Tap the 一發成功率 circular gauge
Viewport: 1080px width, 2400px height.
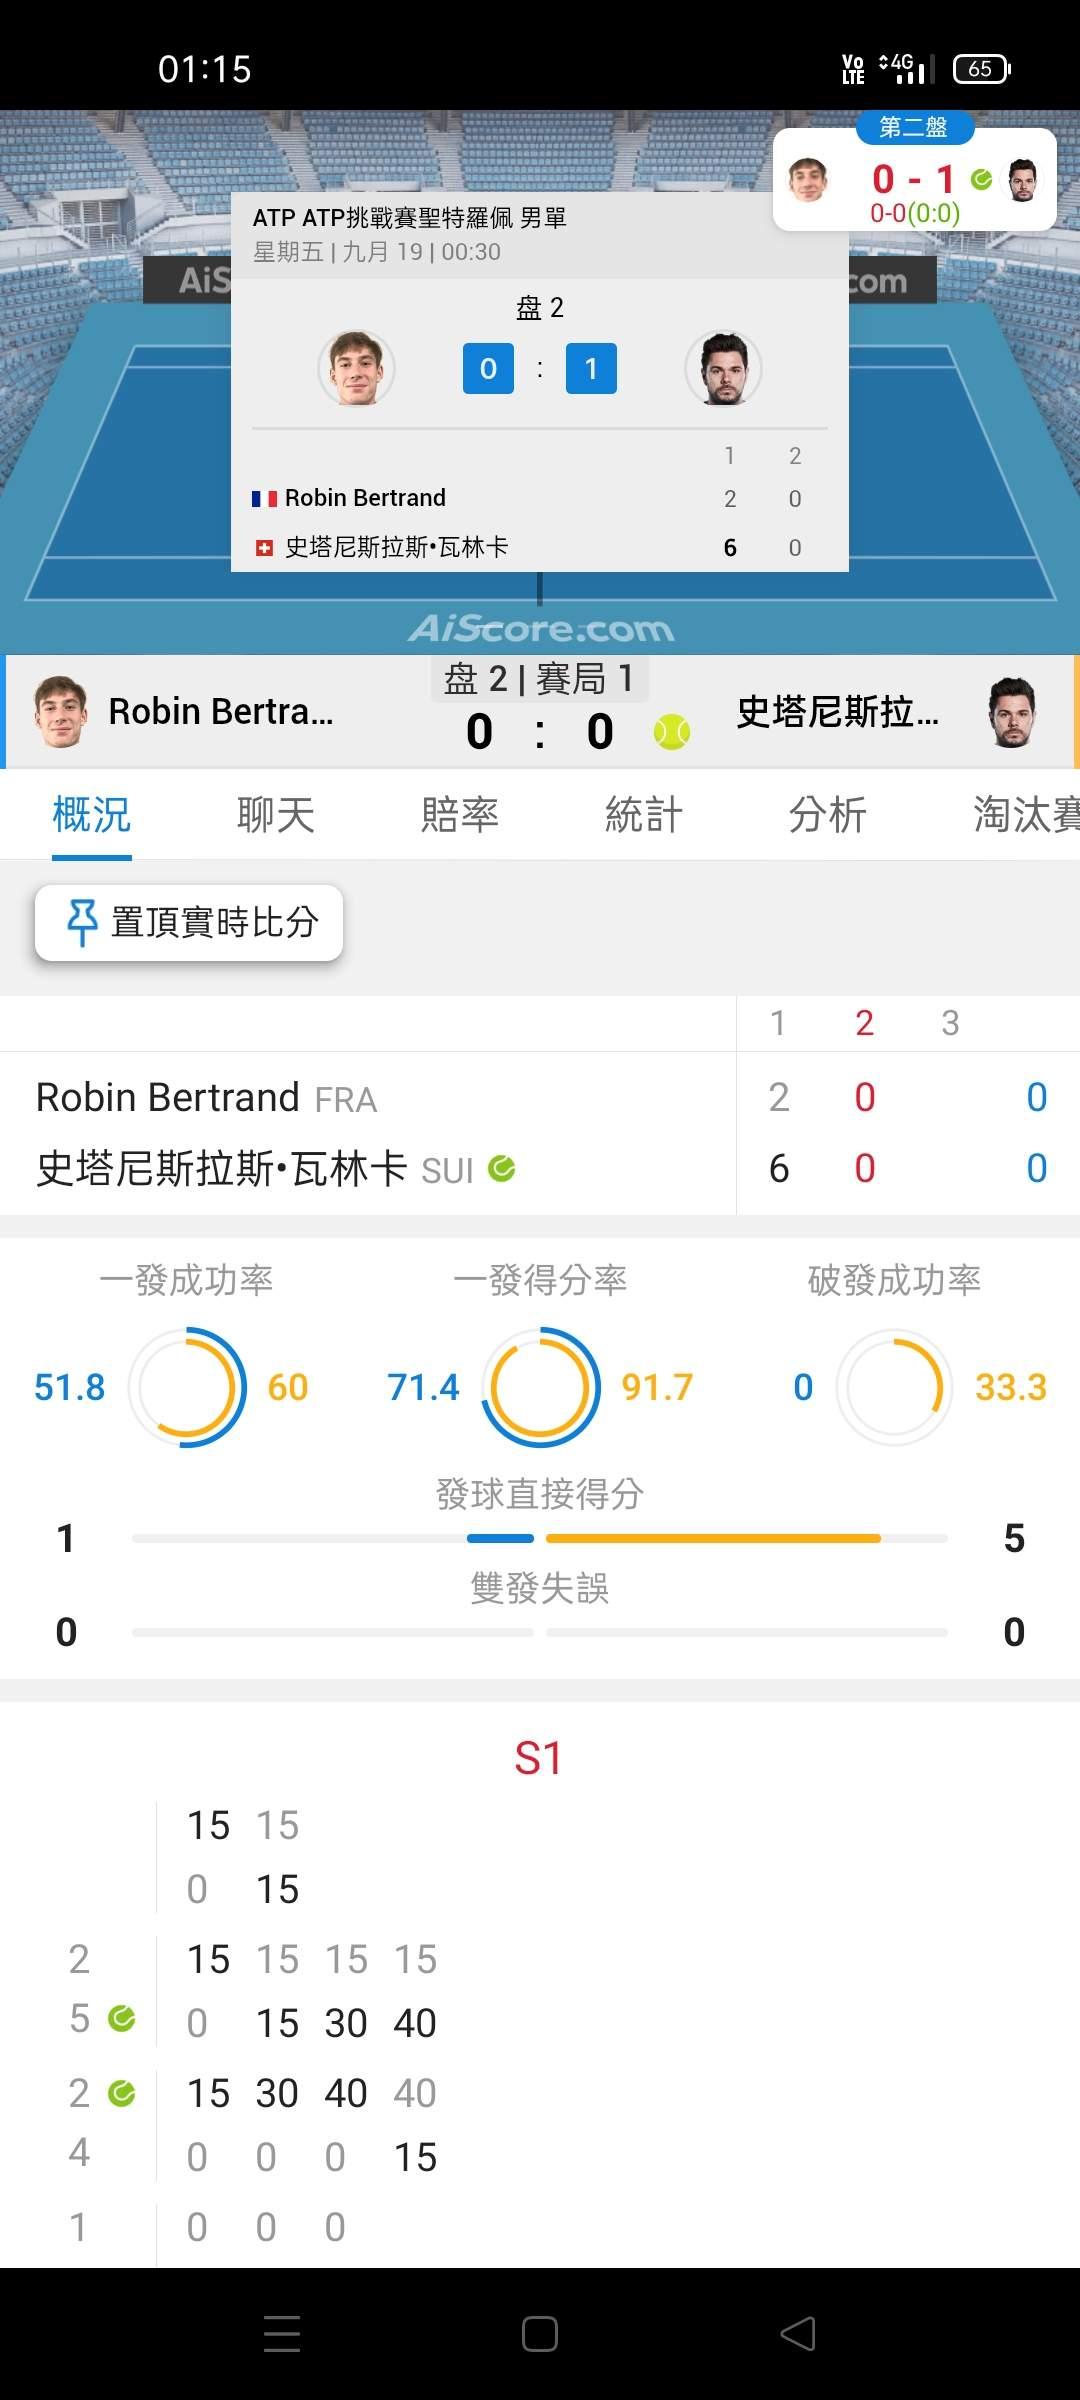(x=187, y=1387)
